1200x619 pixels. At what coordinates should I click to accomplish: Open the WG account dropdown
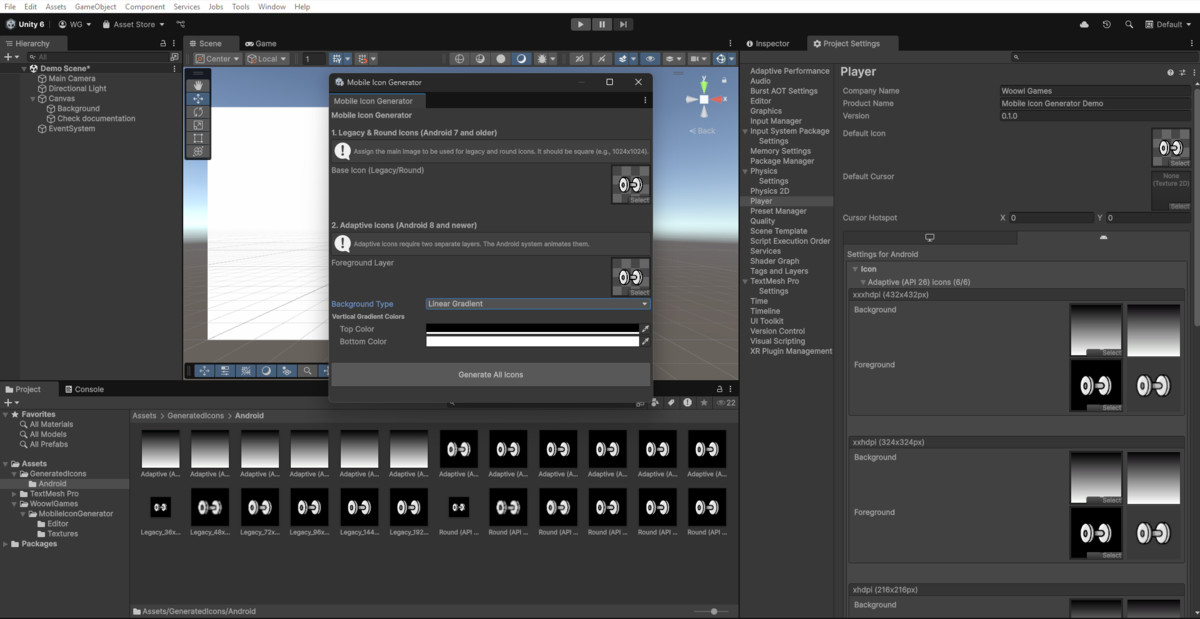click(75, 24)
